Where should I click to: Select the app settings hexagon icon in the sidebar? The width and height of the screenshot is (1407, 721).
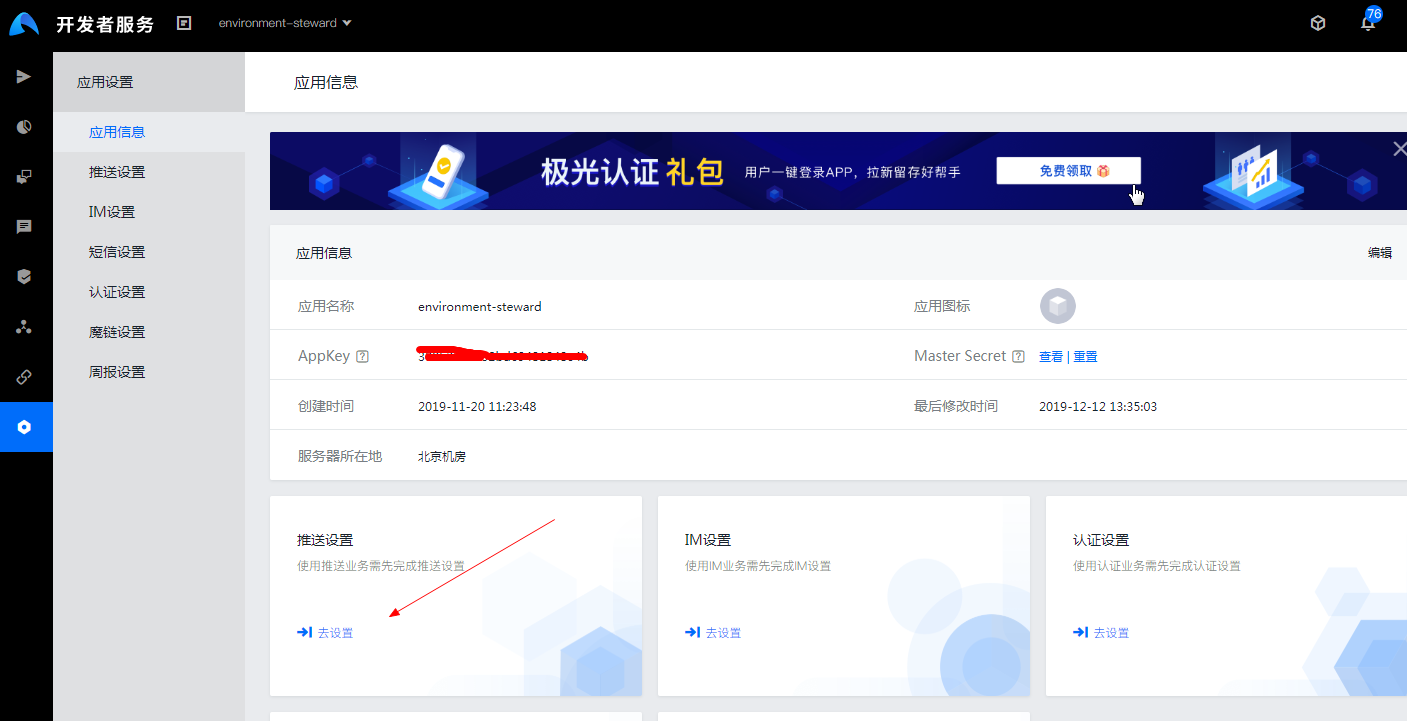point(25,427)
